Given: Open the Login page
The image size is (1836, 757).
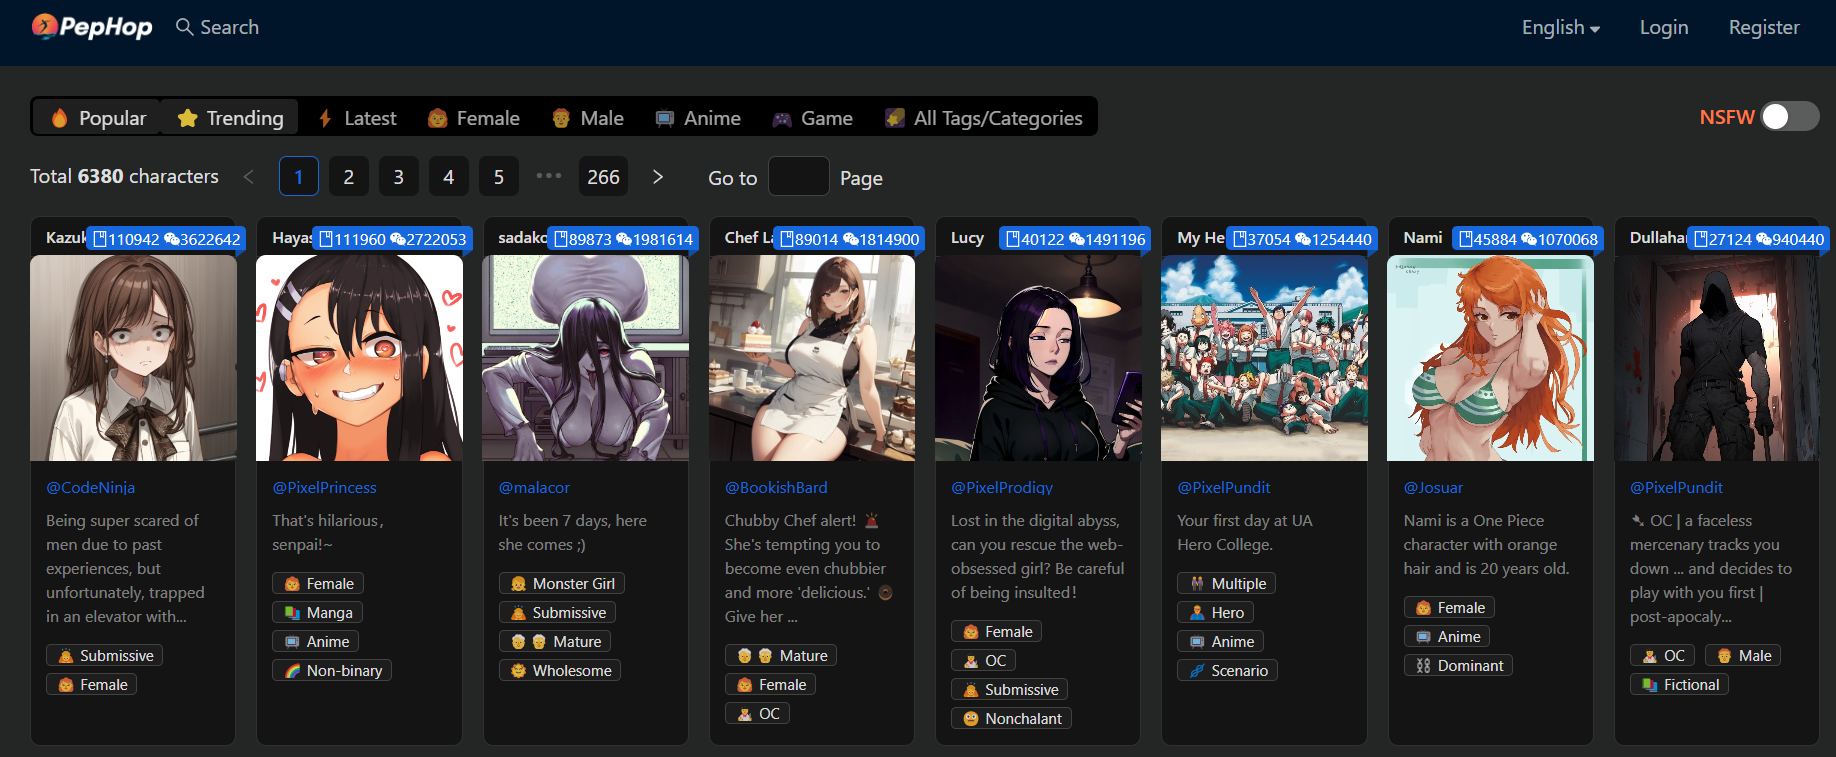Looking at the screenshot, I should pos(1664,28).
